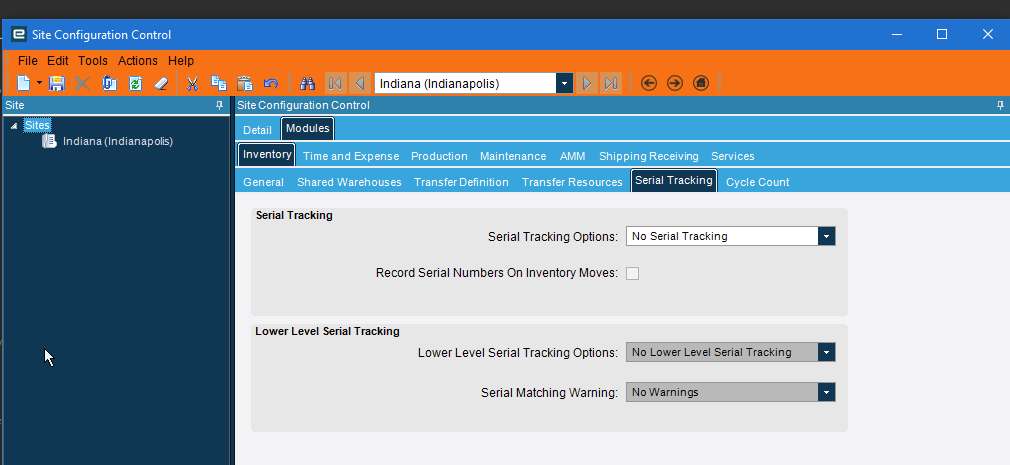This screenshot has width=1010, height=465.
Task: Open the Transfer Definition sub-tab
Action: (461, 182)
